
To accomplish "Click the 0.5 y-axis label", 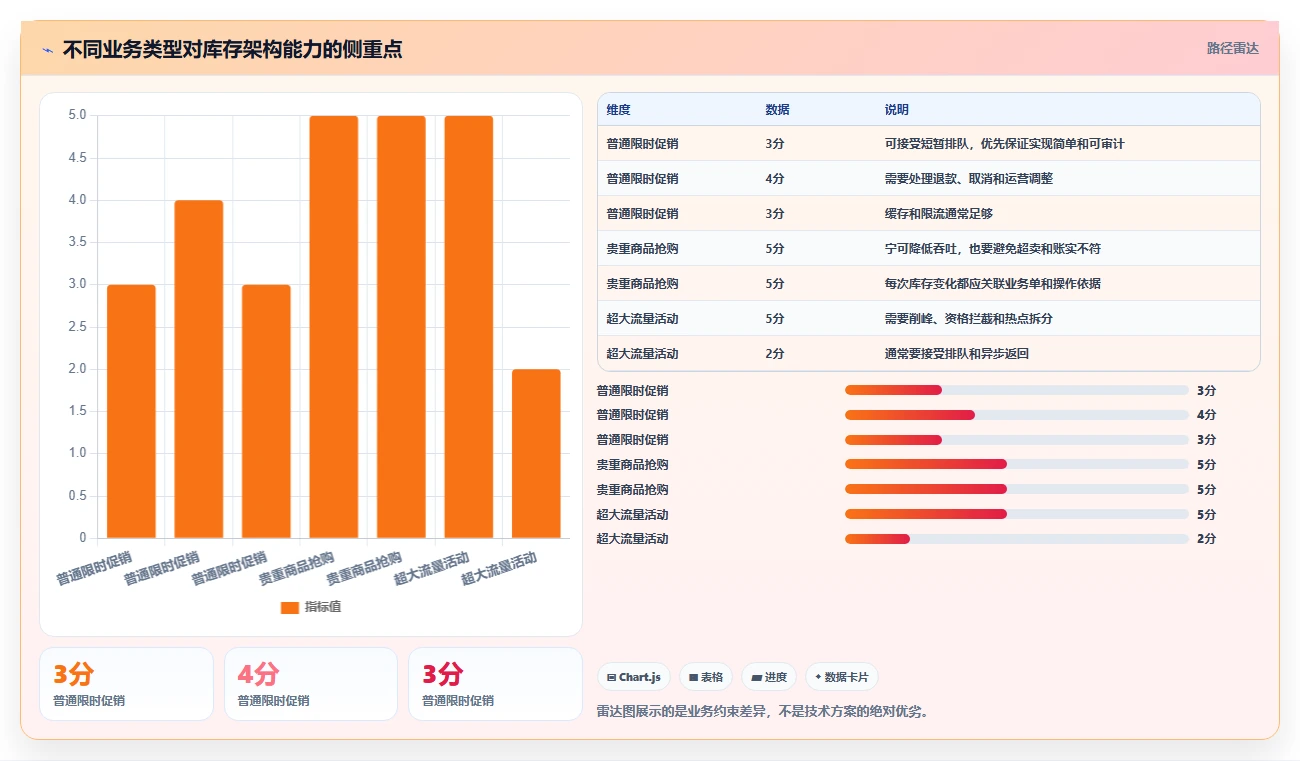I will [77, 496].
